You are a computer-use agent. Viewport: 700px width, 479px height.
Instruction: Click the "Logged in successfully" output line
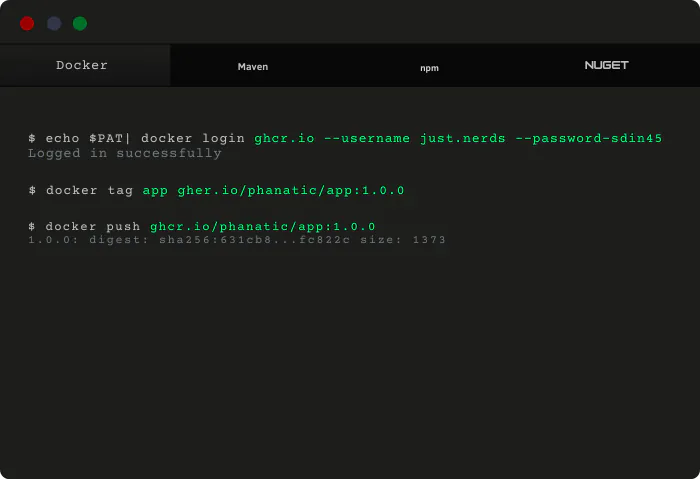point(125,153)
